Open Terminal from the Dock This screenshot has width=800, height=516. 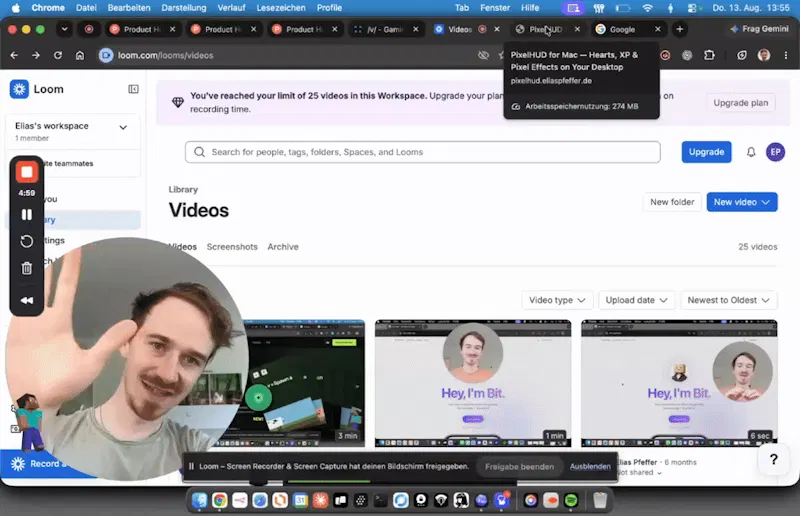pos(381,500)
